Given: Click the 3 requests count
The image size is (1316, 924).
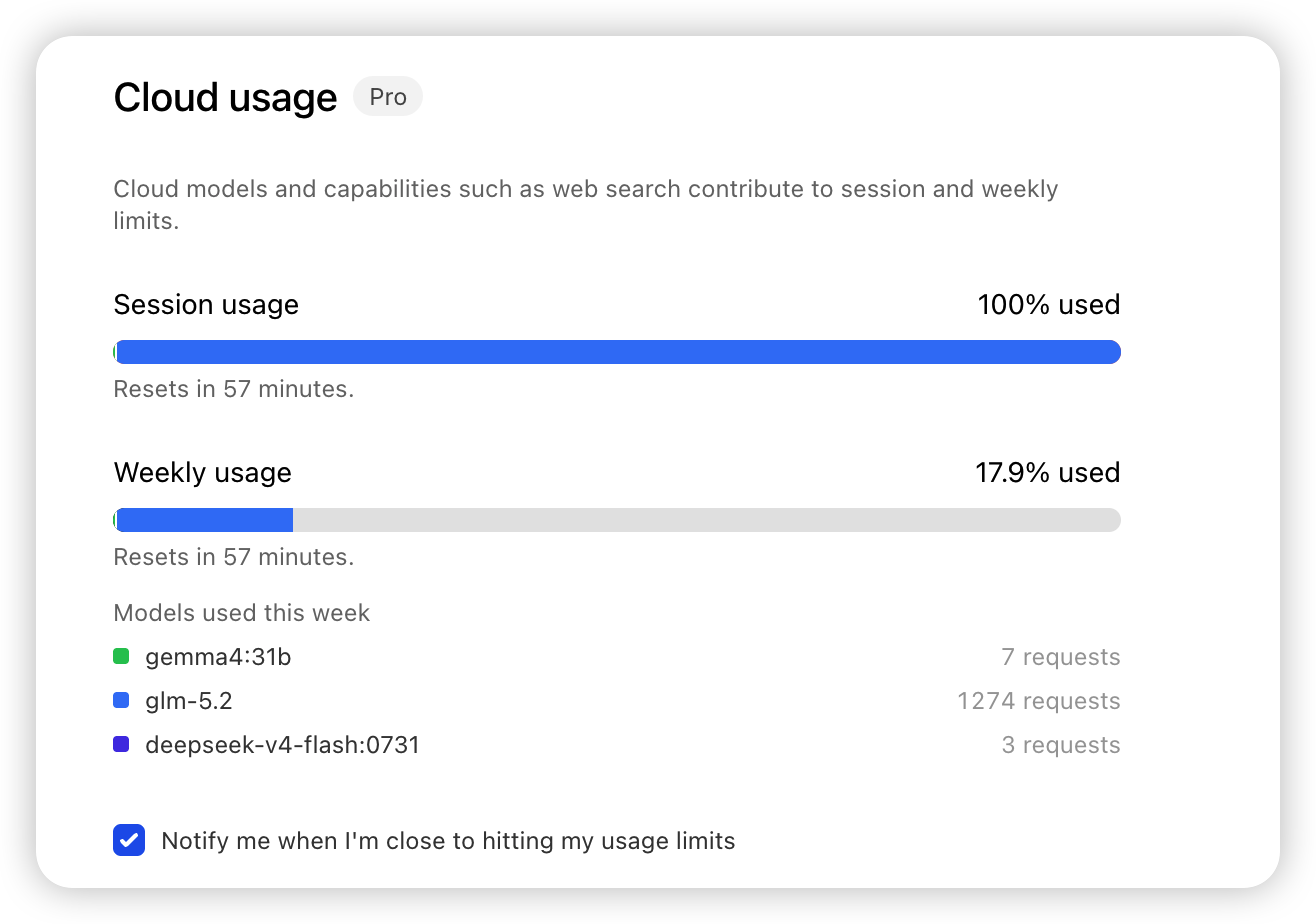Looking at the screenshot, I should pyautogui.click(x=1061, y=745).
